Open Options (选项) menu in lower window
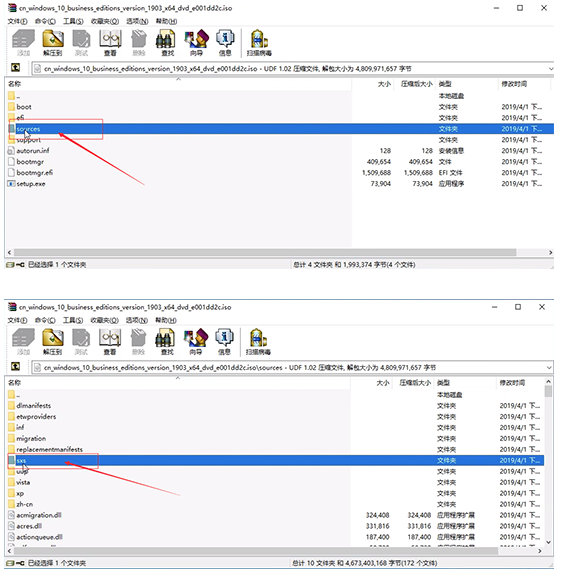 coord(137,320)
